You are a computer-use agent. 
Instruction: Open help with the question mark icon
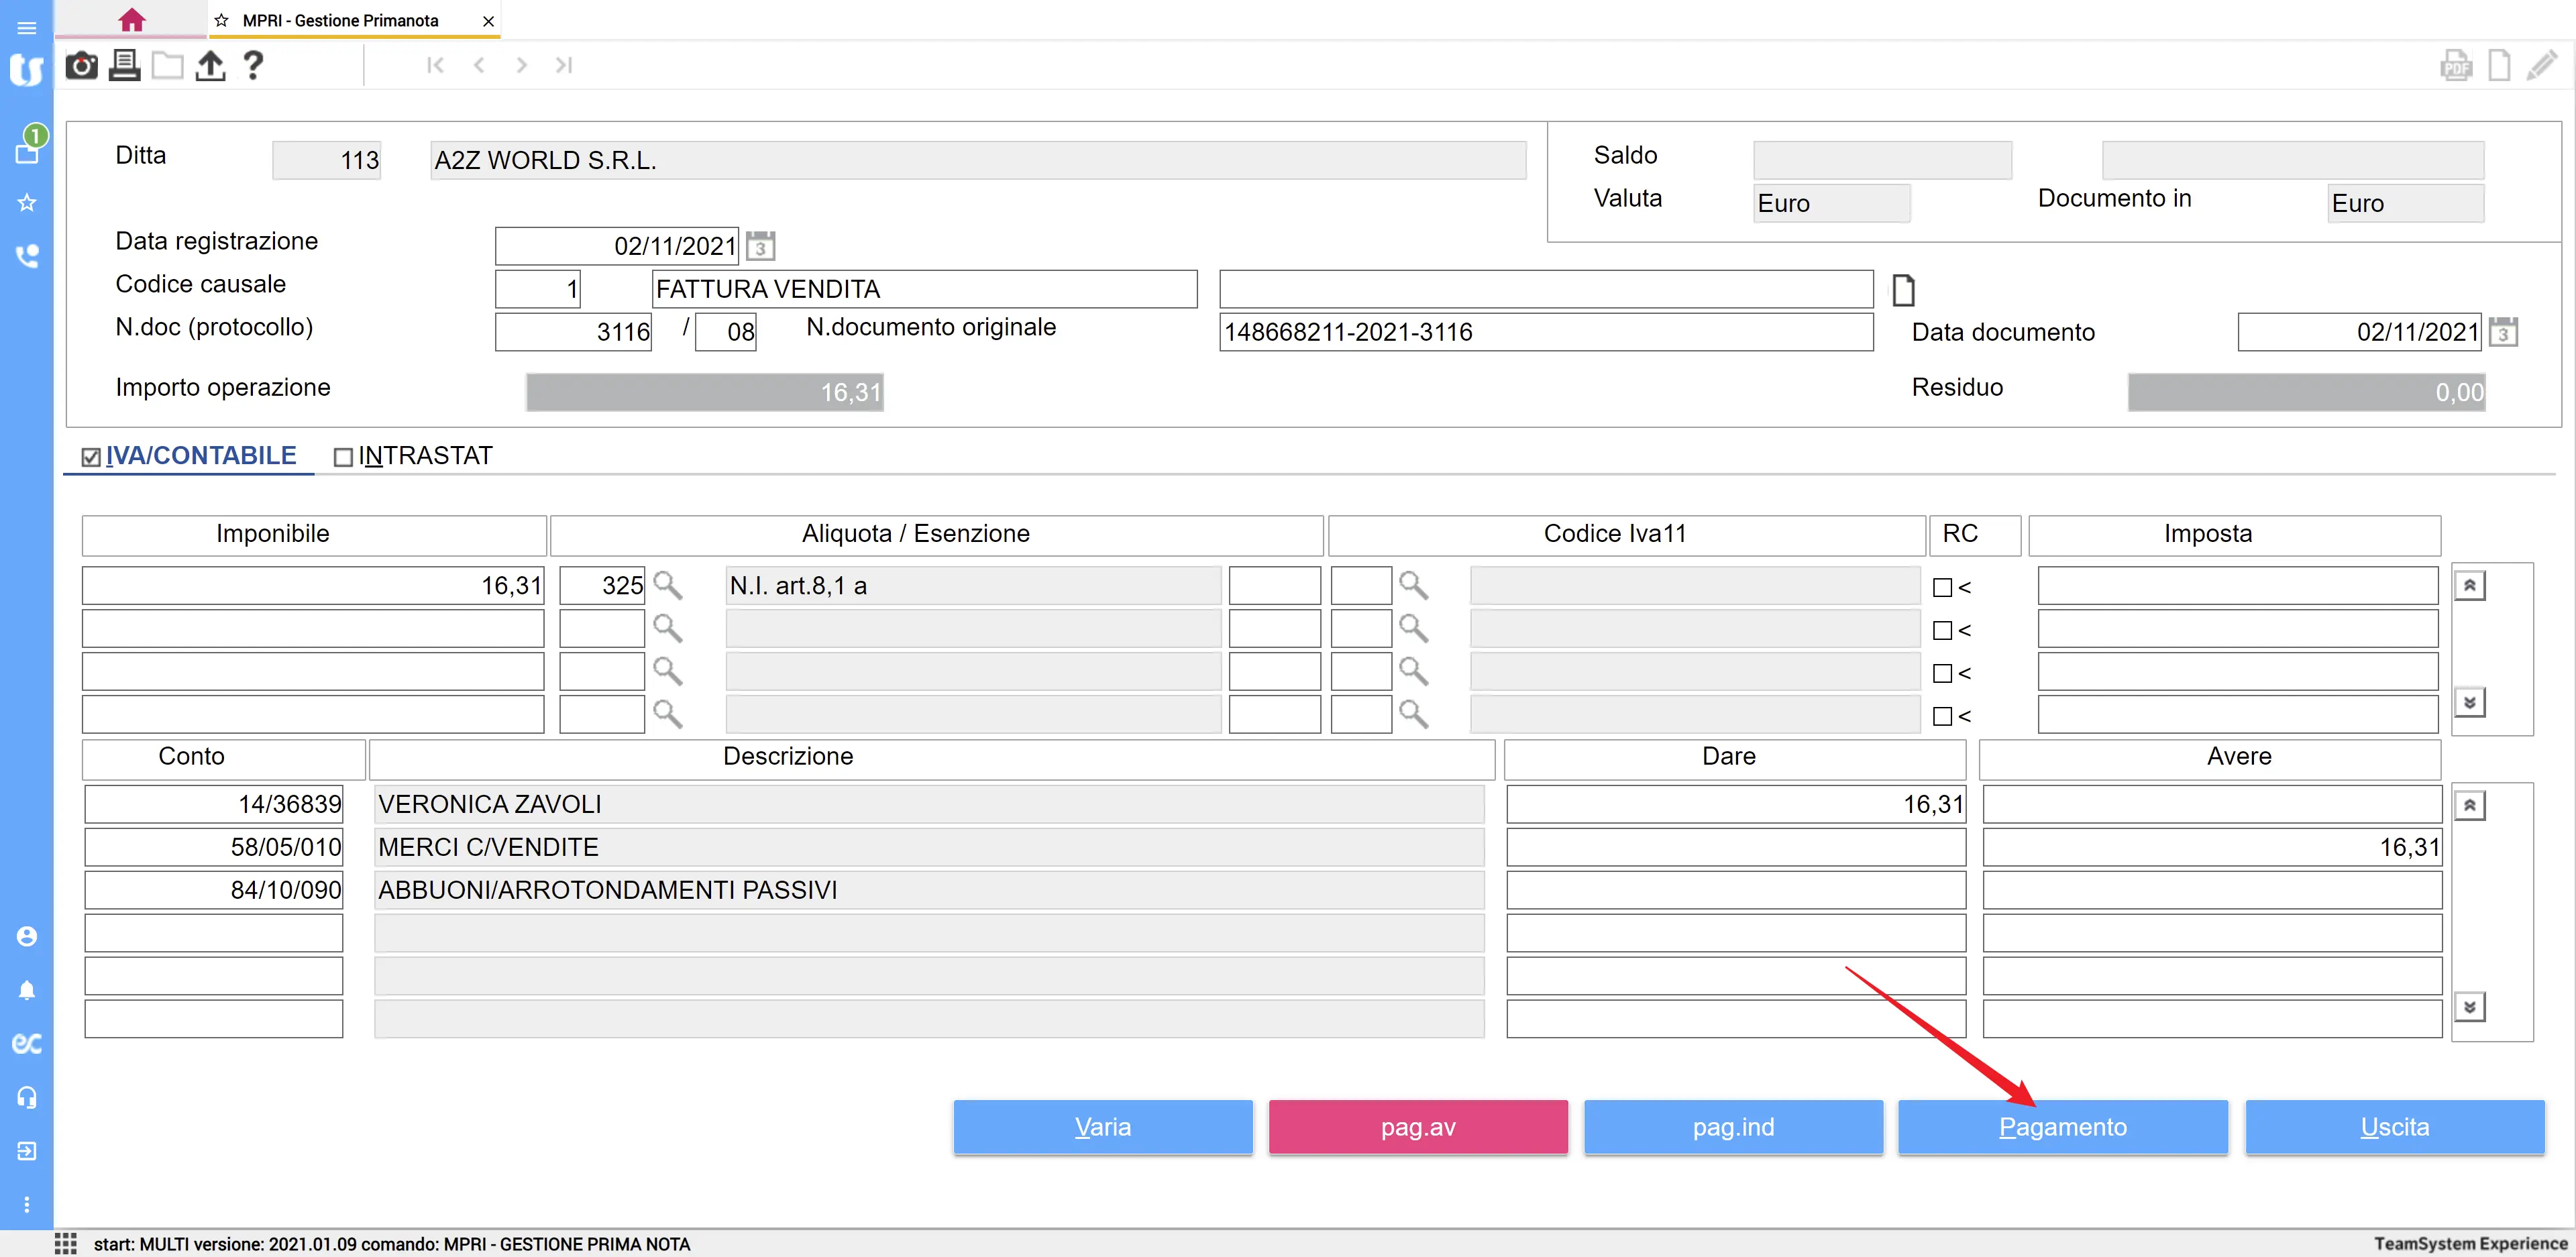[253, 66]
